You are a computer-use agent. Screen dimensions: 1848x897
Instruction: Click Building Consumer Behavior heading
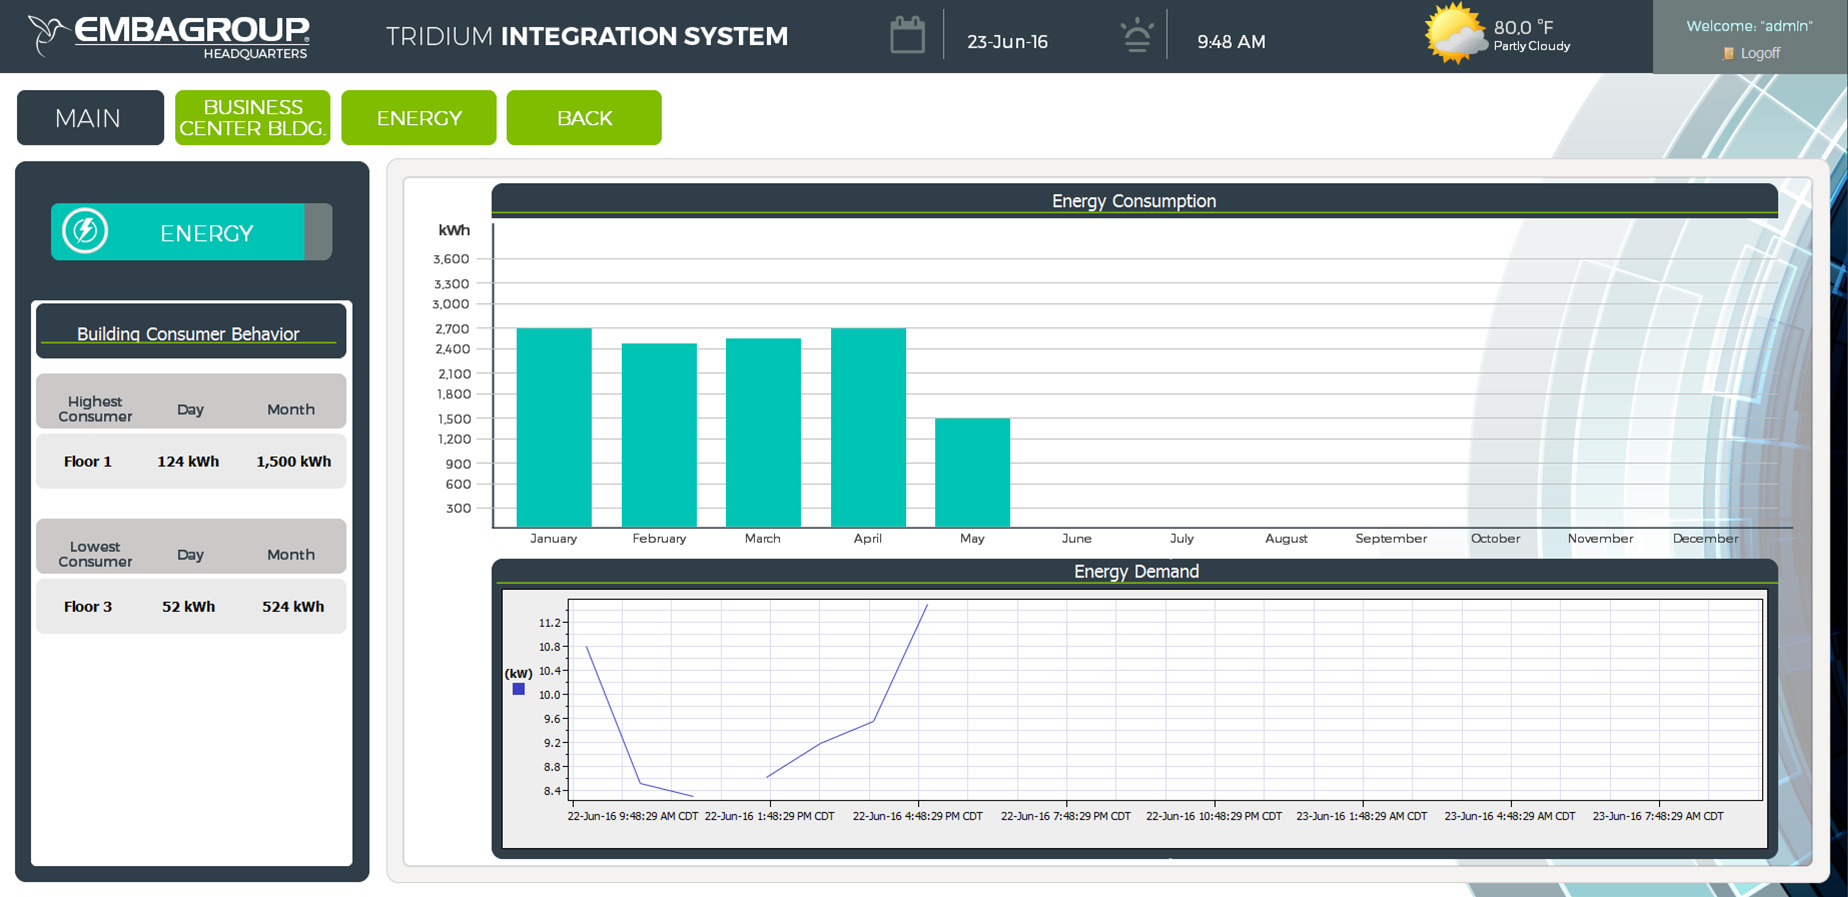(188, 334)
